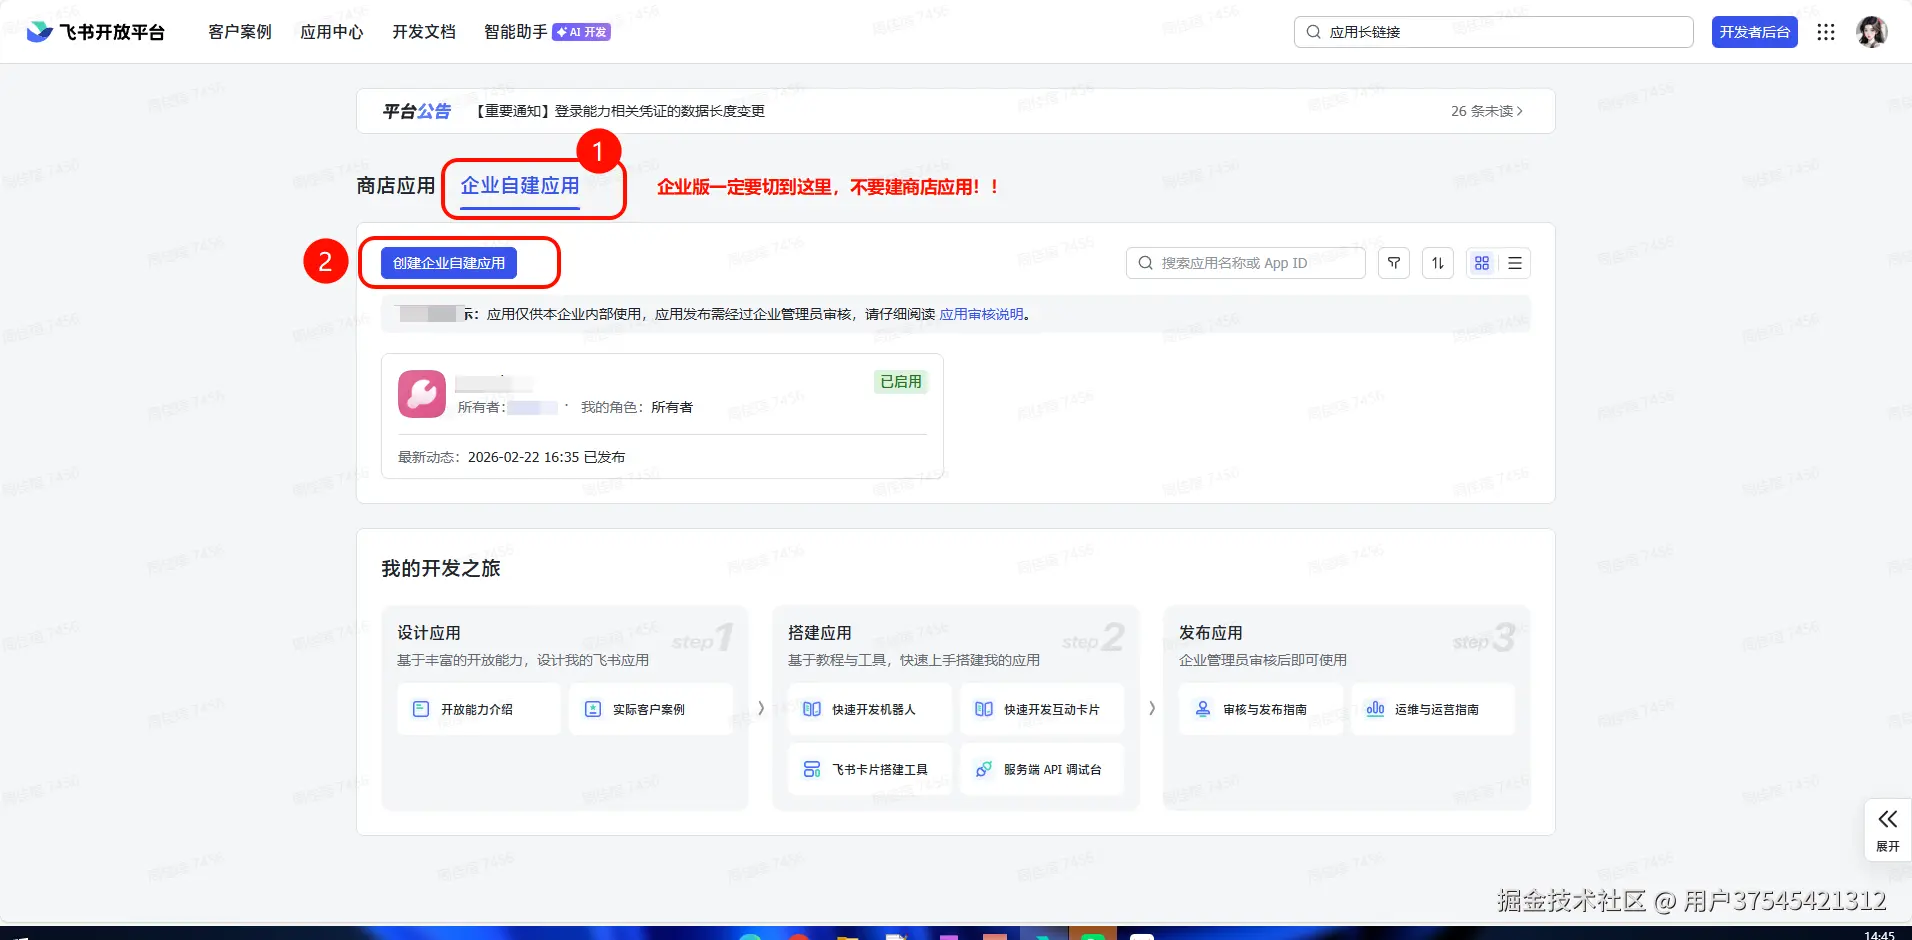Screen dimensions: 1912x940
Task: Open the 应用审核说明 link
Action: coord(982,314)
